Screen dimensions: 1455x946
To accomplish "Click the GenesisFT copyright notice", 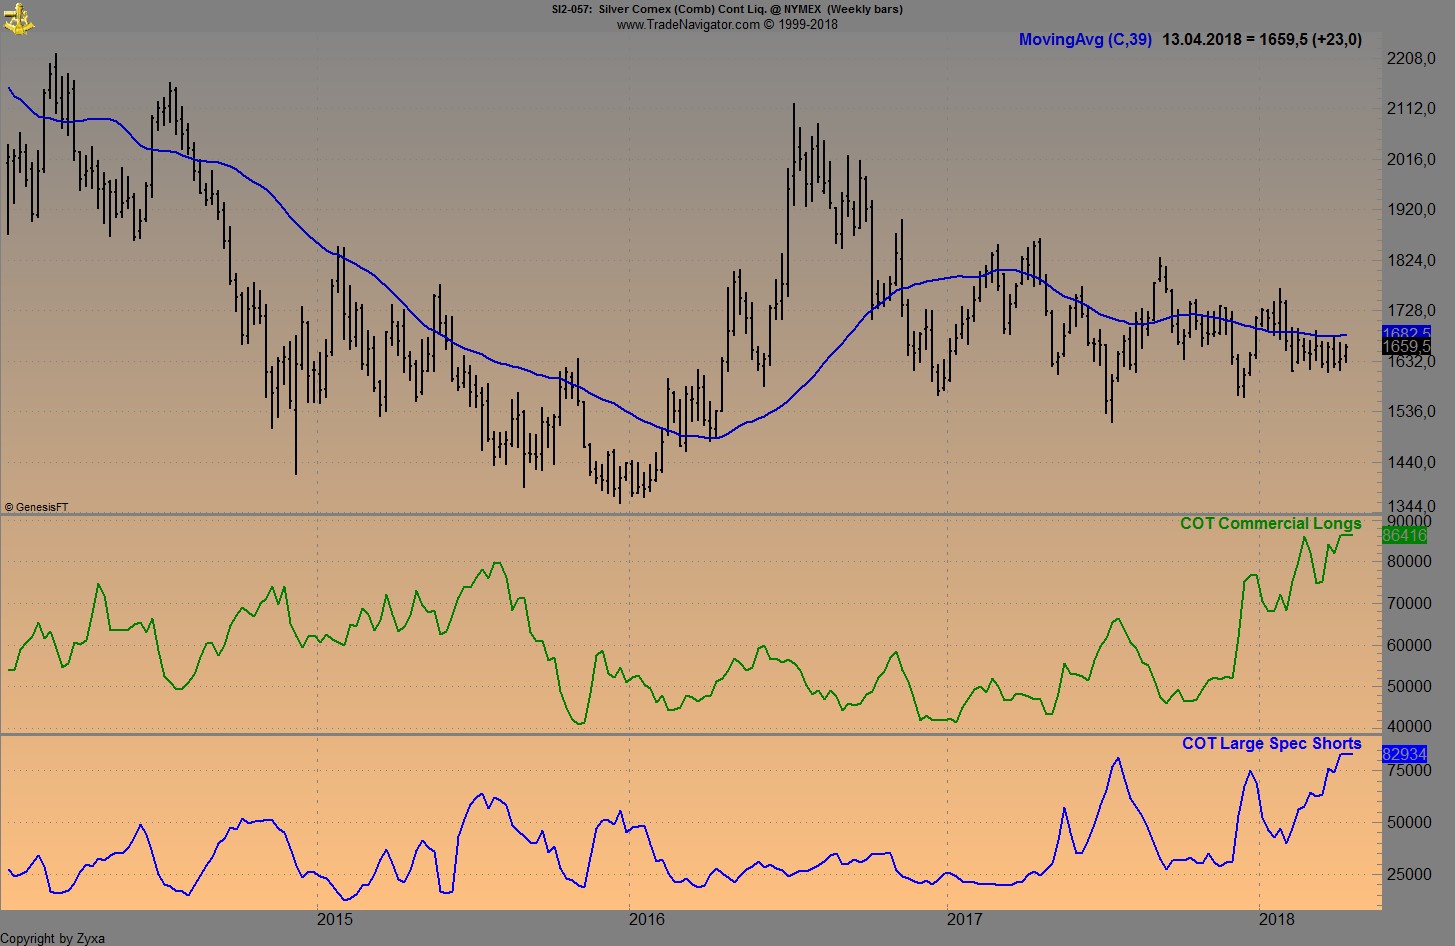I will 38,507.
